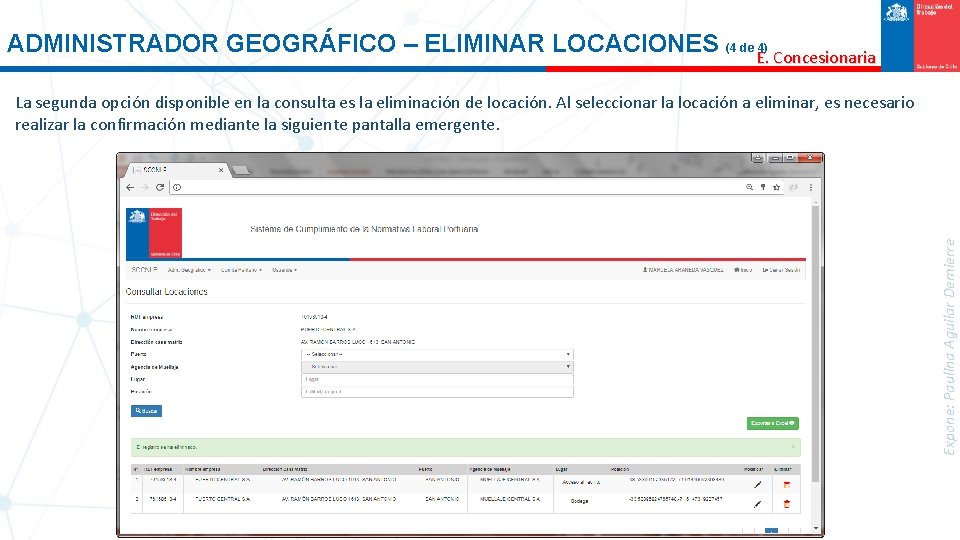Click the blue pagination button under the table
The height and width of the screenshot is (540, 960).
click(771, 531)
